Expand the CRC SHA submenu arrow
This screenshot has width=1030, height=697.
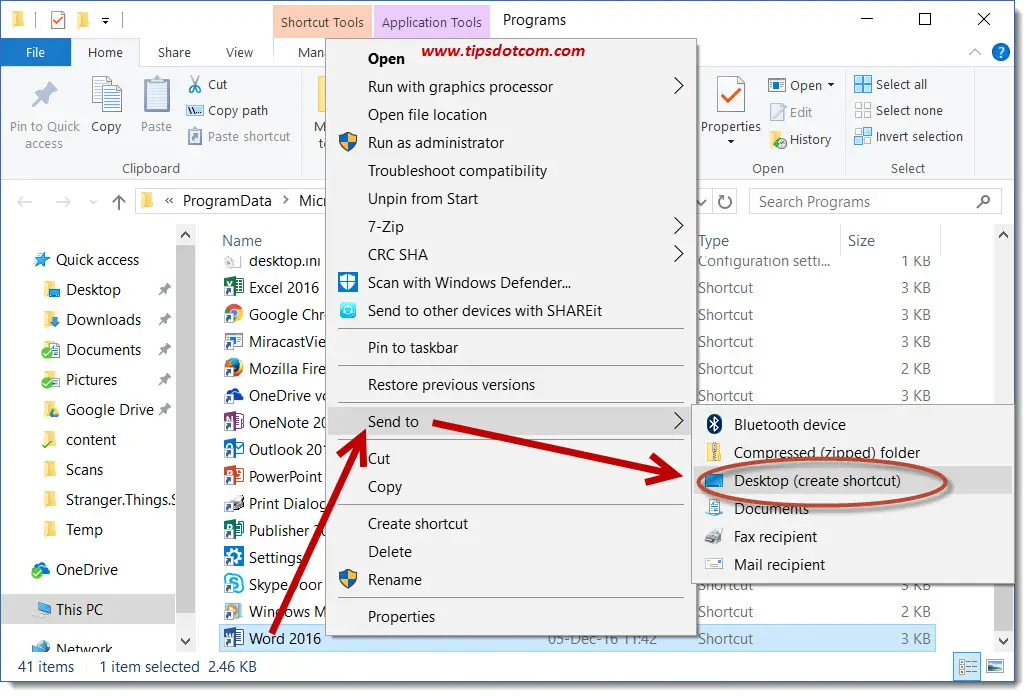pyautogui.click(x=679, y=254)
